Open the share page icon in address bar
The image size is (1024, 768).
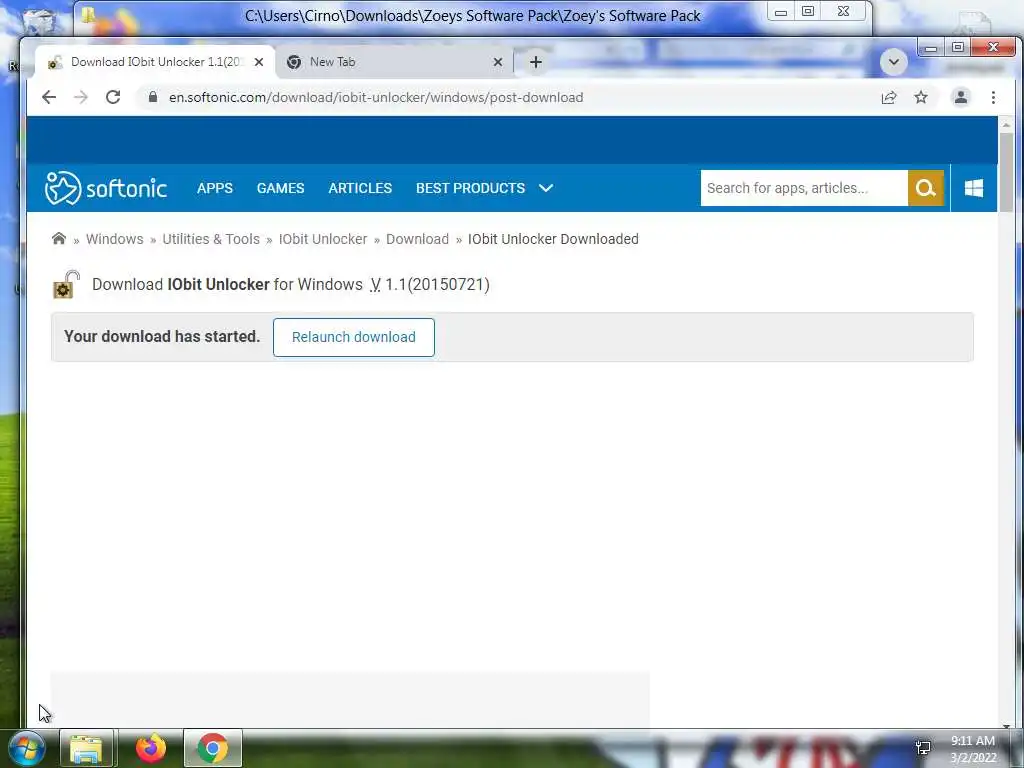click(x=889, y=97)
